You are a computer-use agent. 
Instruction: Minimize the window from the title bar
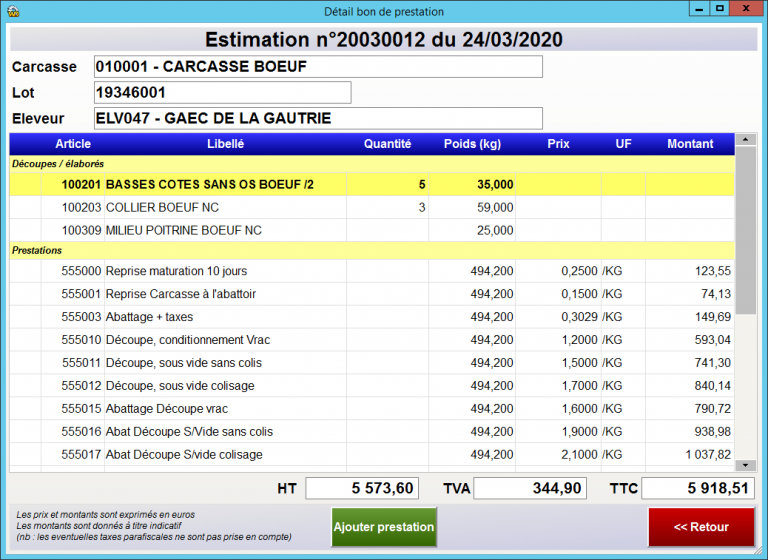pyautogui.click(x=697, y=9)
